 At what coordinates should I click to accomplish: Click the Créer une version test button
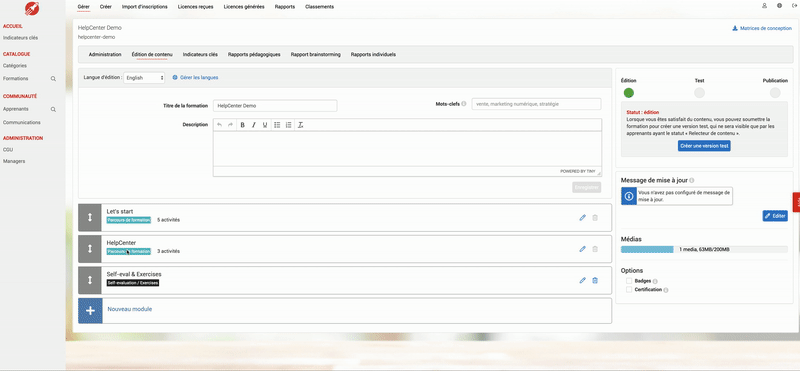(x=704, y=146)
